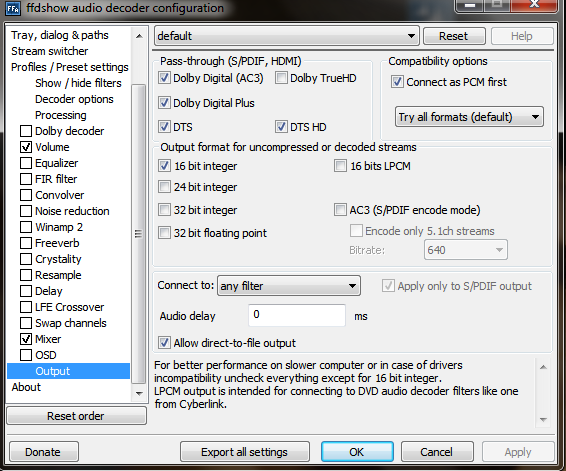Click the Export all settings button
This screenshot has width=566, height=471.
tap(245, 452)
